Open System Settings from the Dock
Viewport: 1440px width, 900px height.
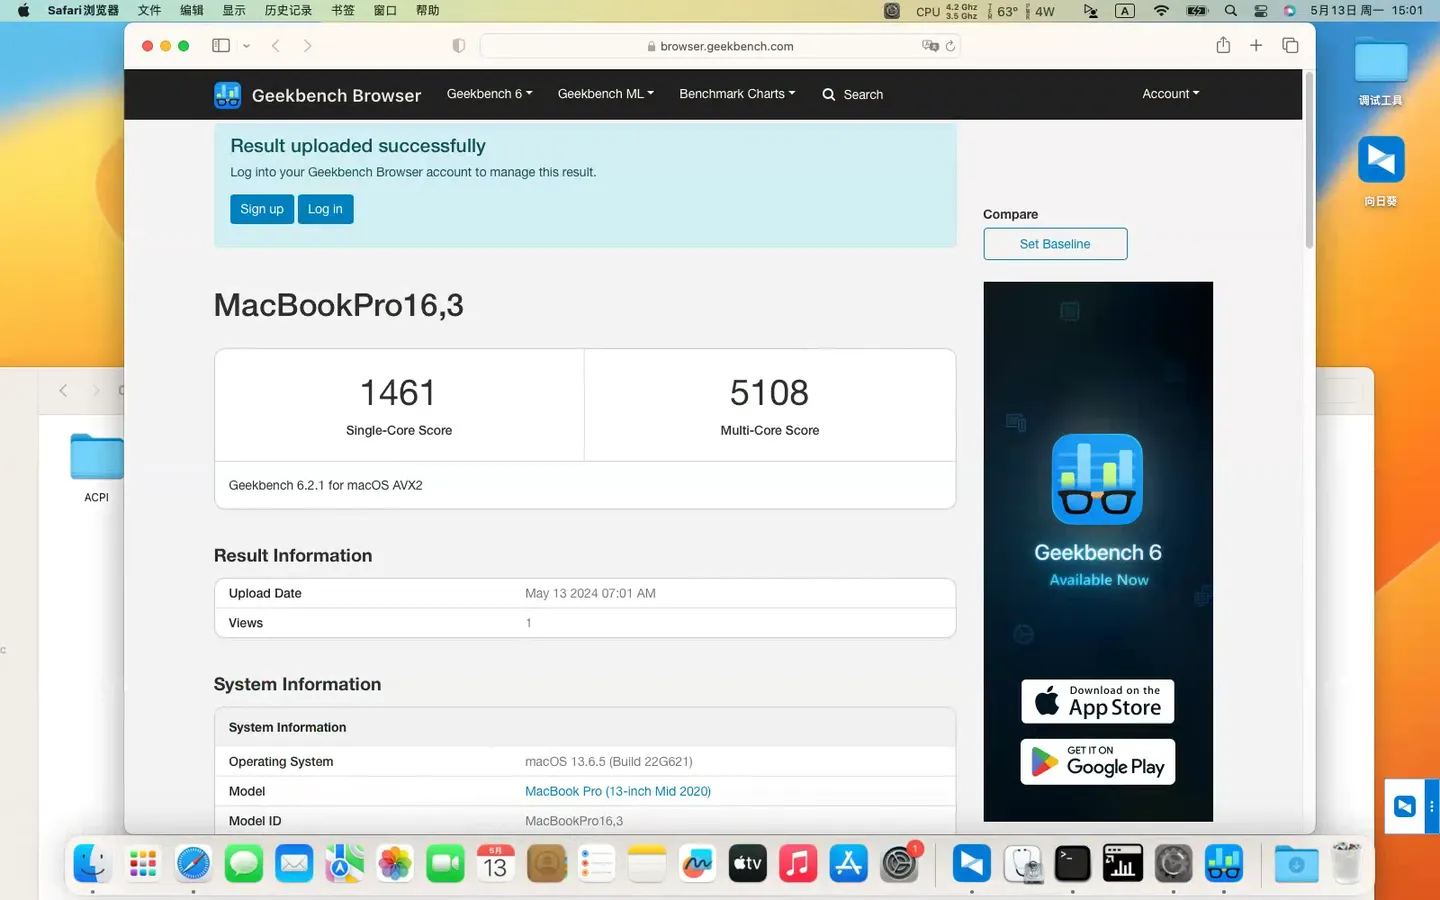click(898, 863)
